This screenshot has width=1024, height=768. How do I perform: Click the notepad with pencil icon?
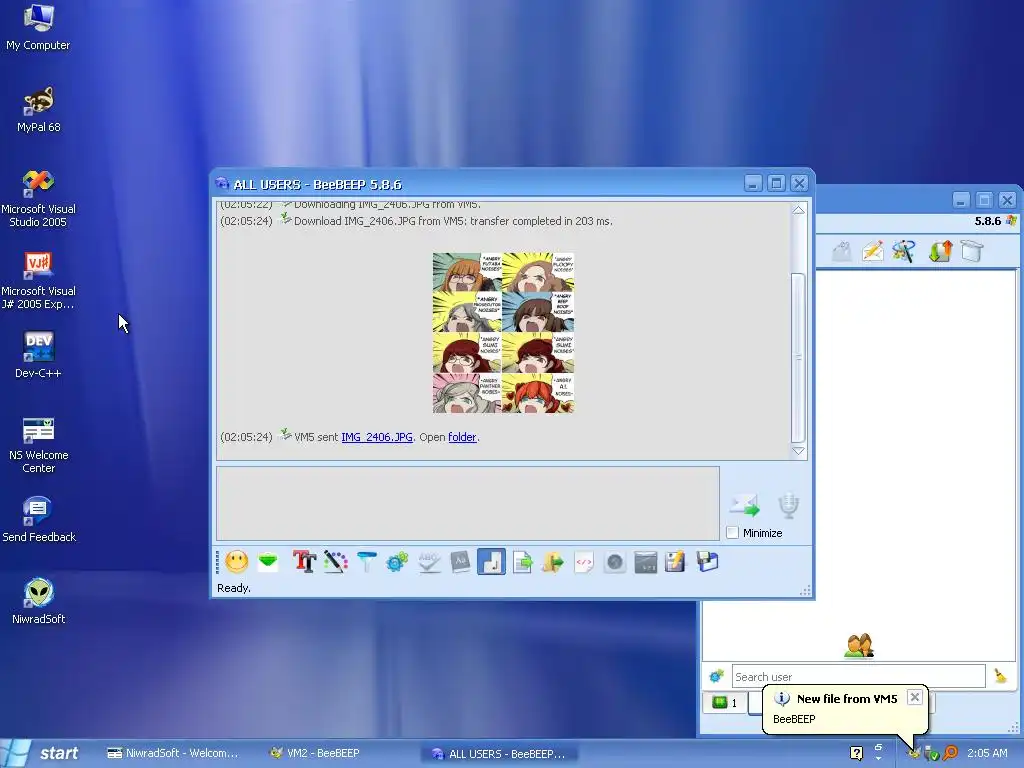(676, 562)
